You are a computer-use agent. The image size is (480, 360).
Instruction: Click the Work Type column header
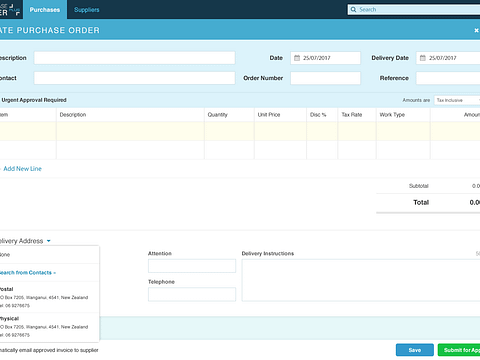point(392,115)
